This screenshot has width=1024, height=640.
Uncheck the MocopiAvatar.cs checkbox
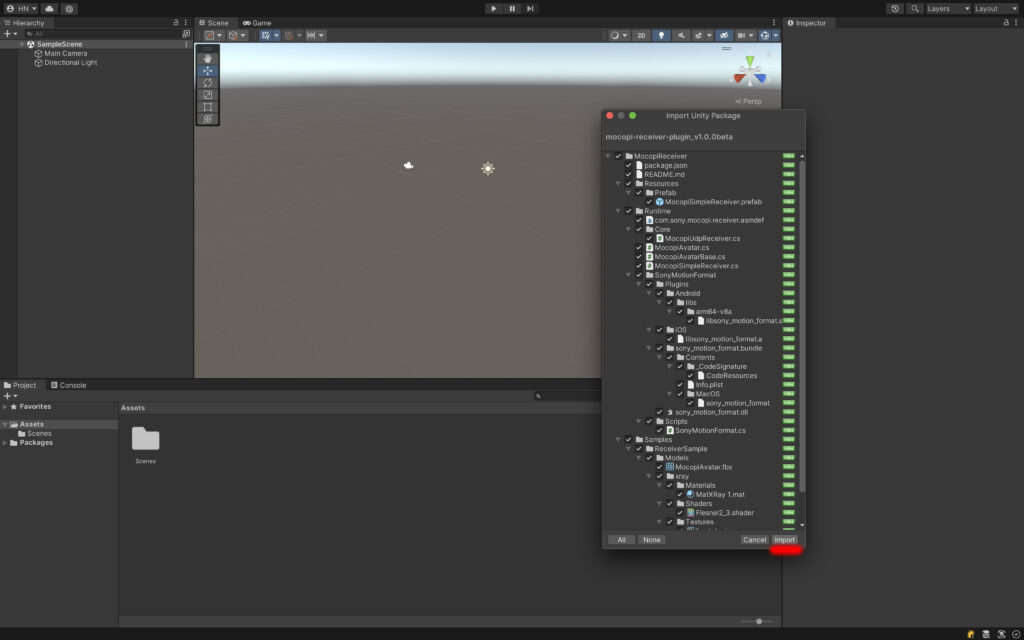(x=639, y=248)
